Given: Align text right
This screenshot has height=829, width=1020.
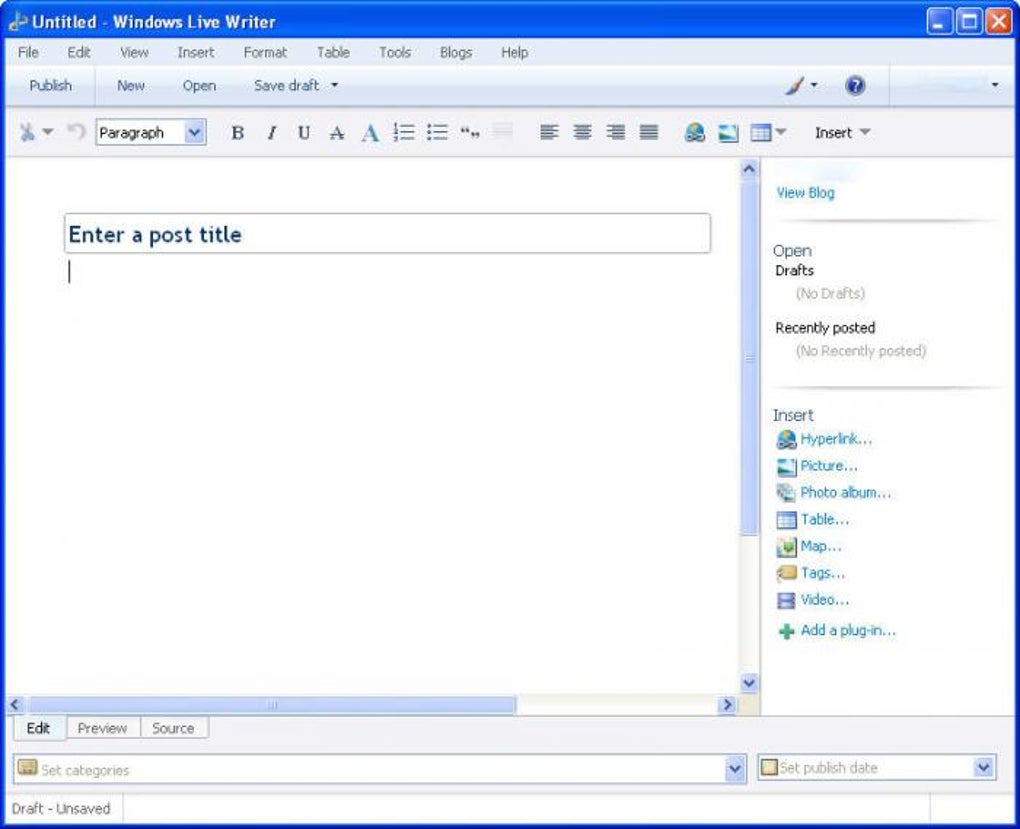Looking at the screenshot, I should pos(615,132).
